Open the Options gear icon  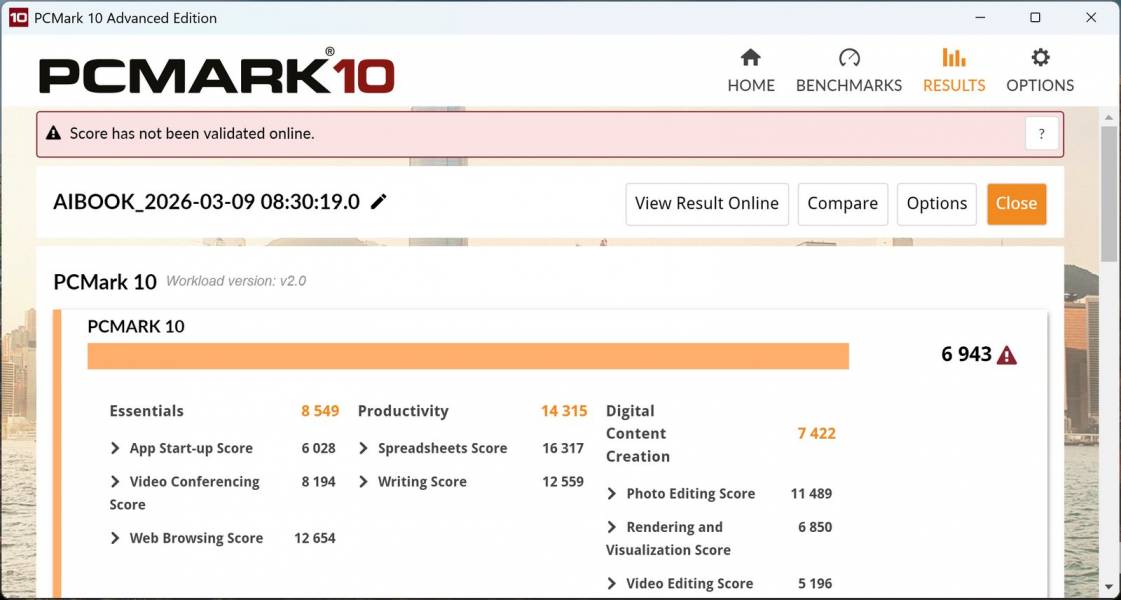pos(1040,58)
